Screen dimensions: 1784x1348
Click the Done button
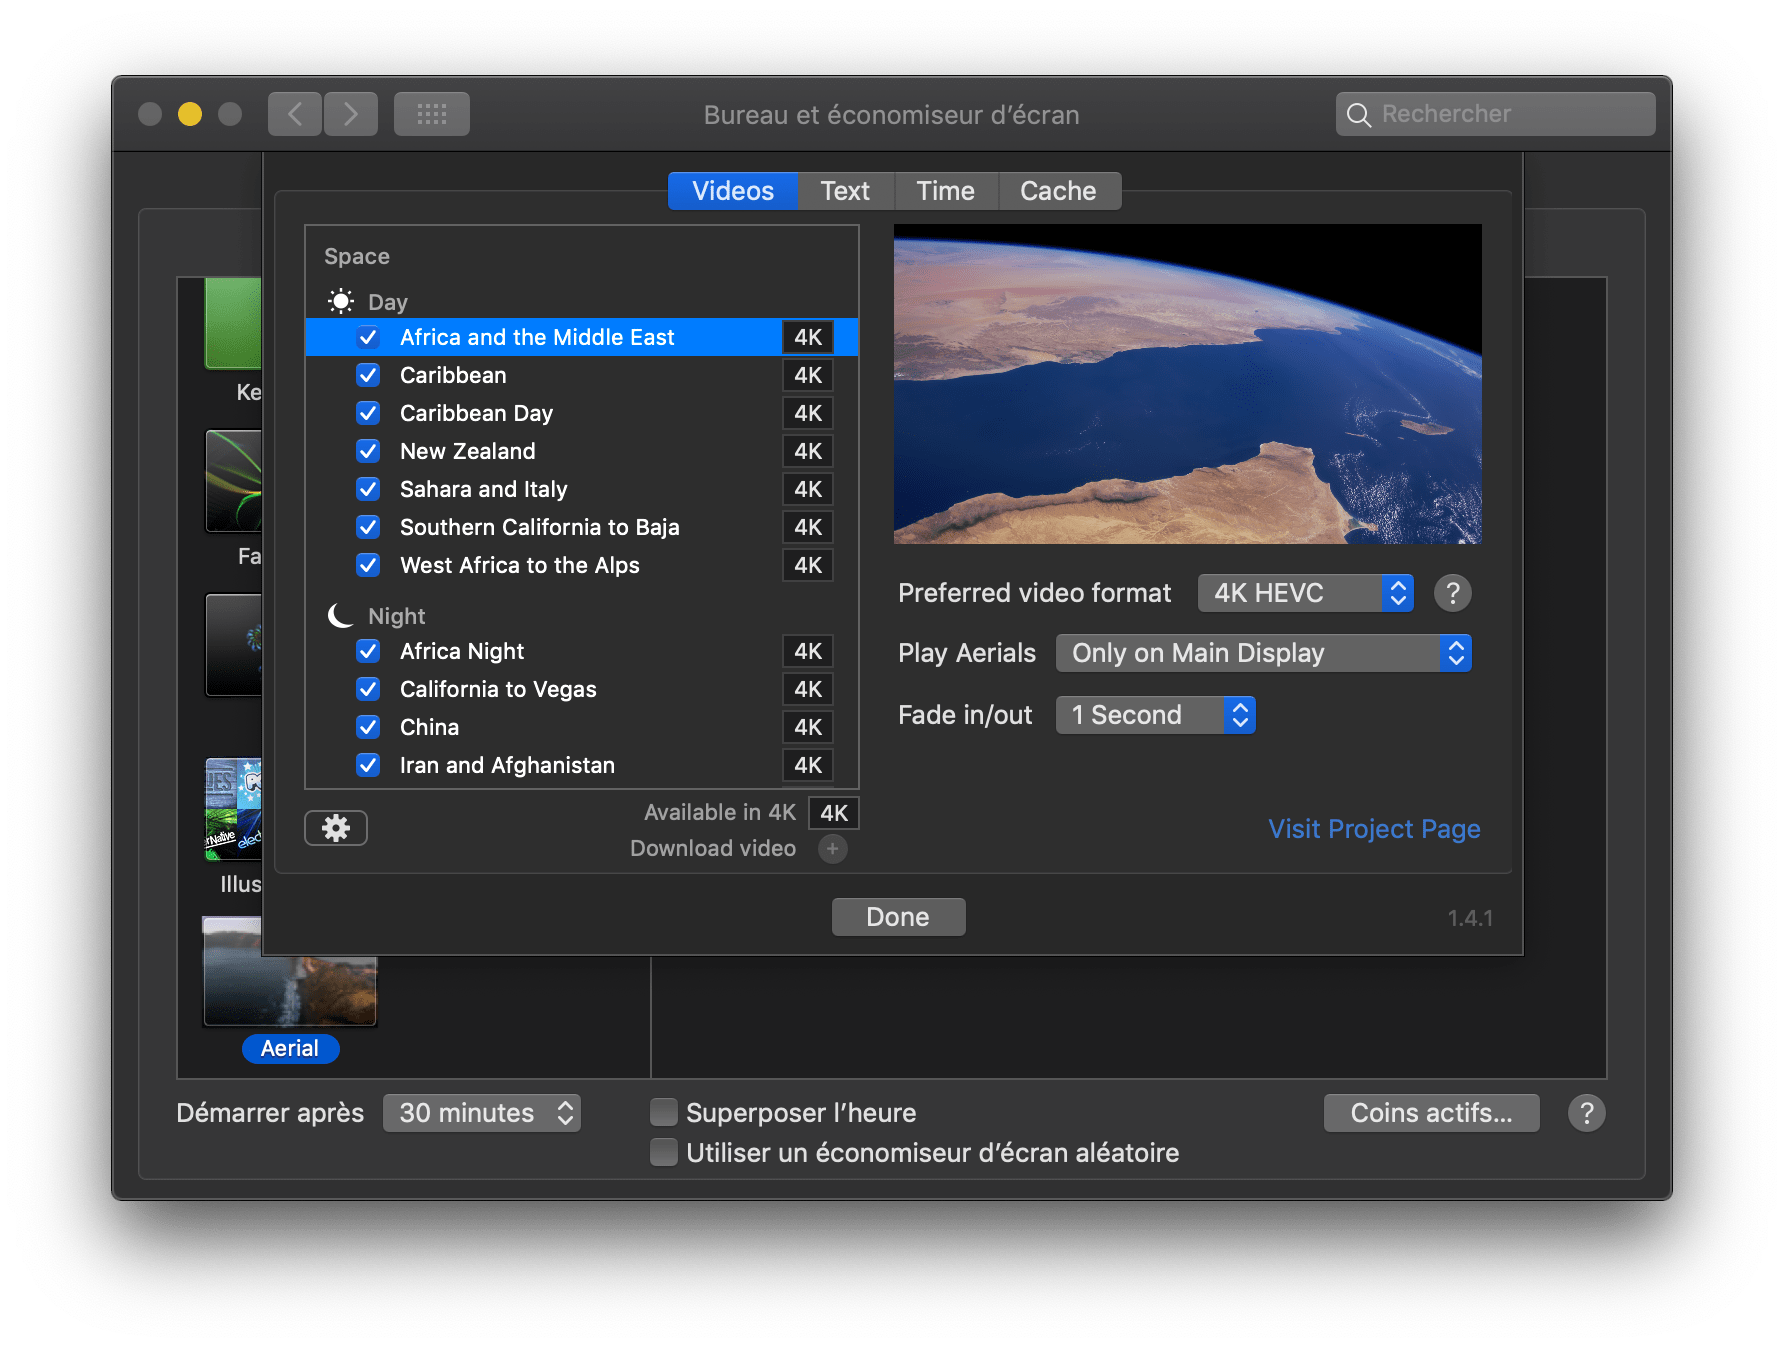pos(898,917)
